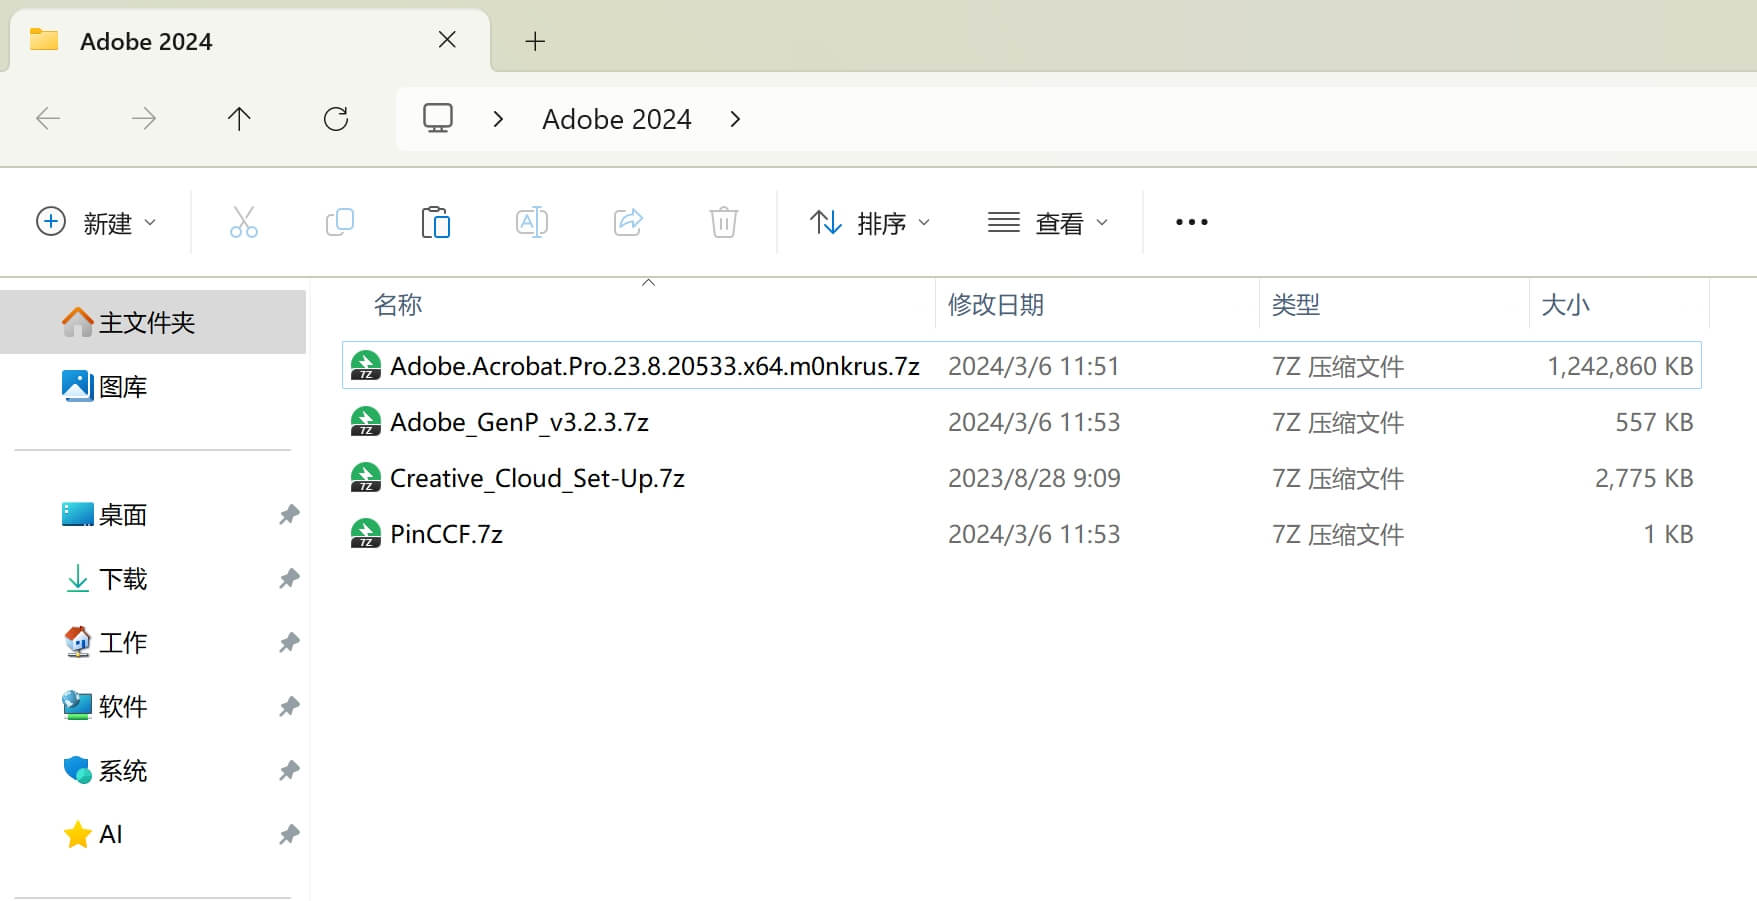Click the pin icon next to 系统
This screenshot has width=1757, height=901.
pos(289,771)
